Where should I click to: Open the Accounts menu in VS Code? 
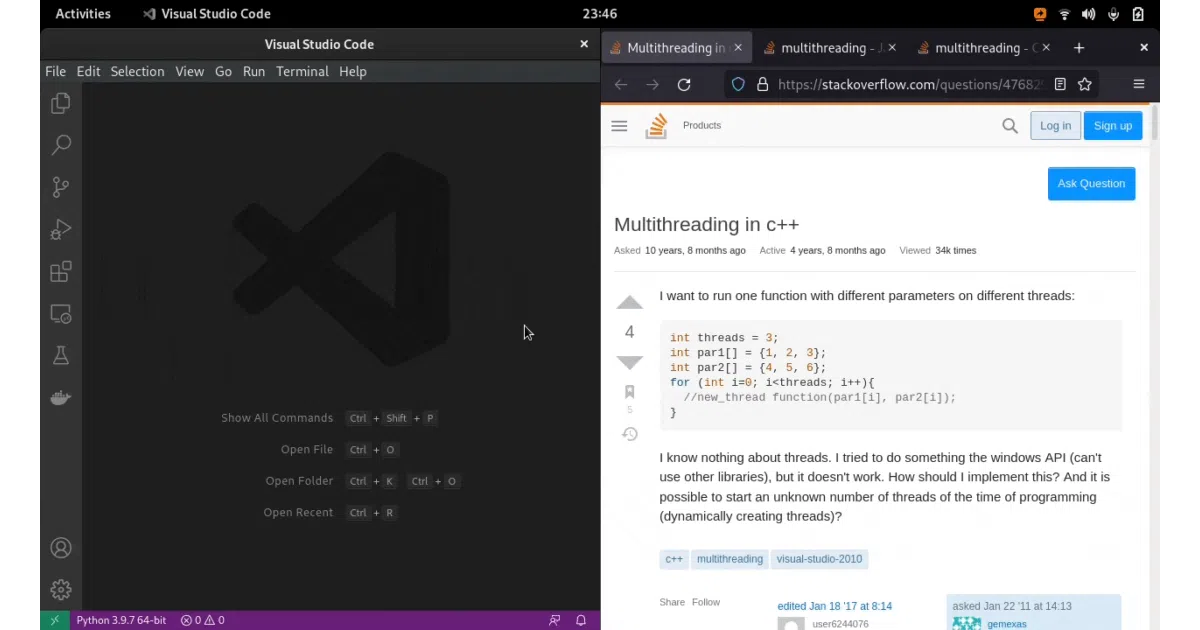point(61,548)
